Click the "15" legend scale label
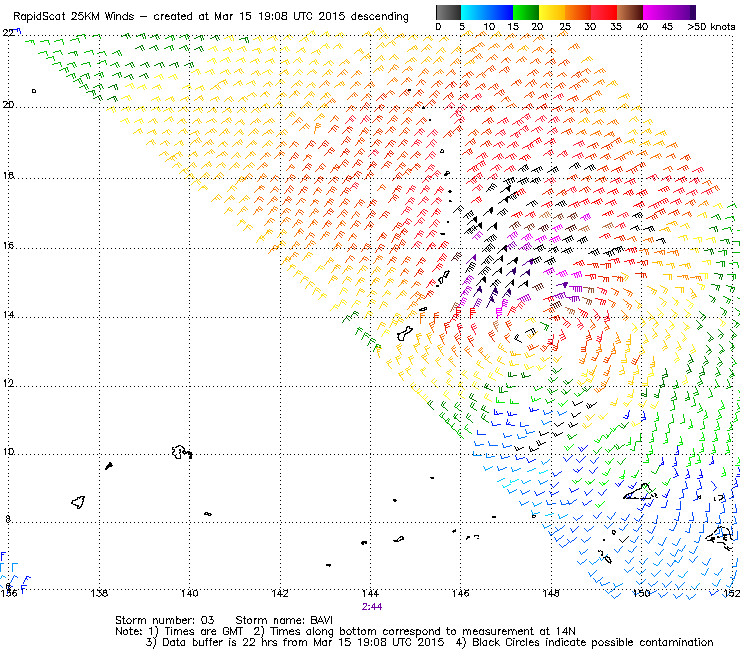The height and width of the screenshot is (650, 740). tap(513, 27)
